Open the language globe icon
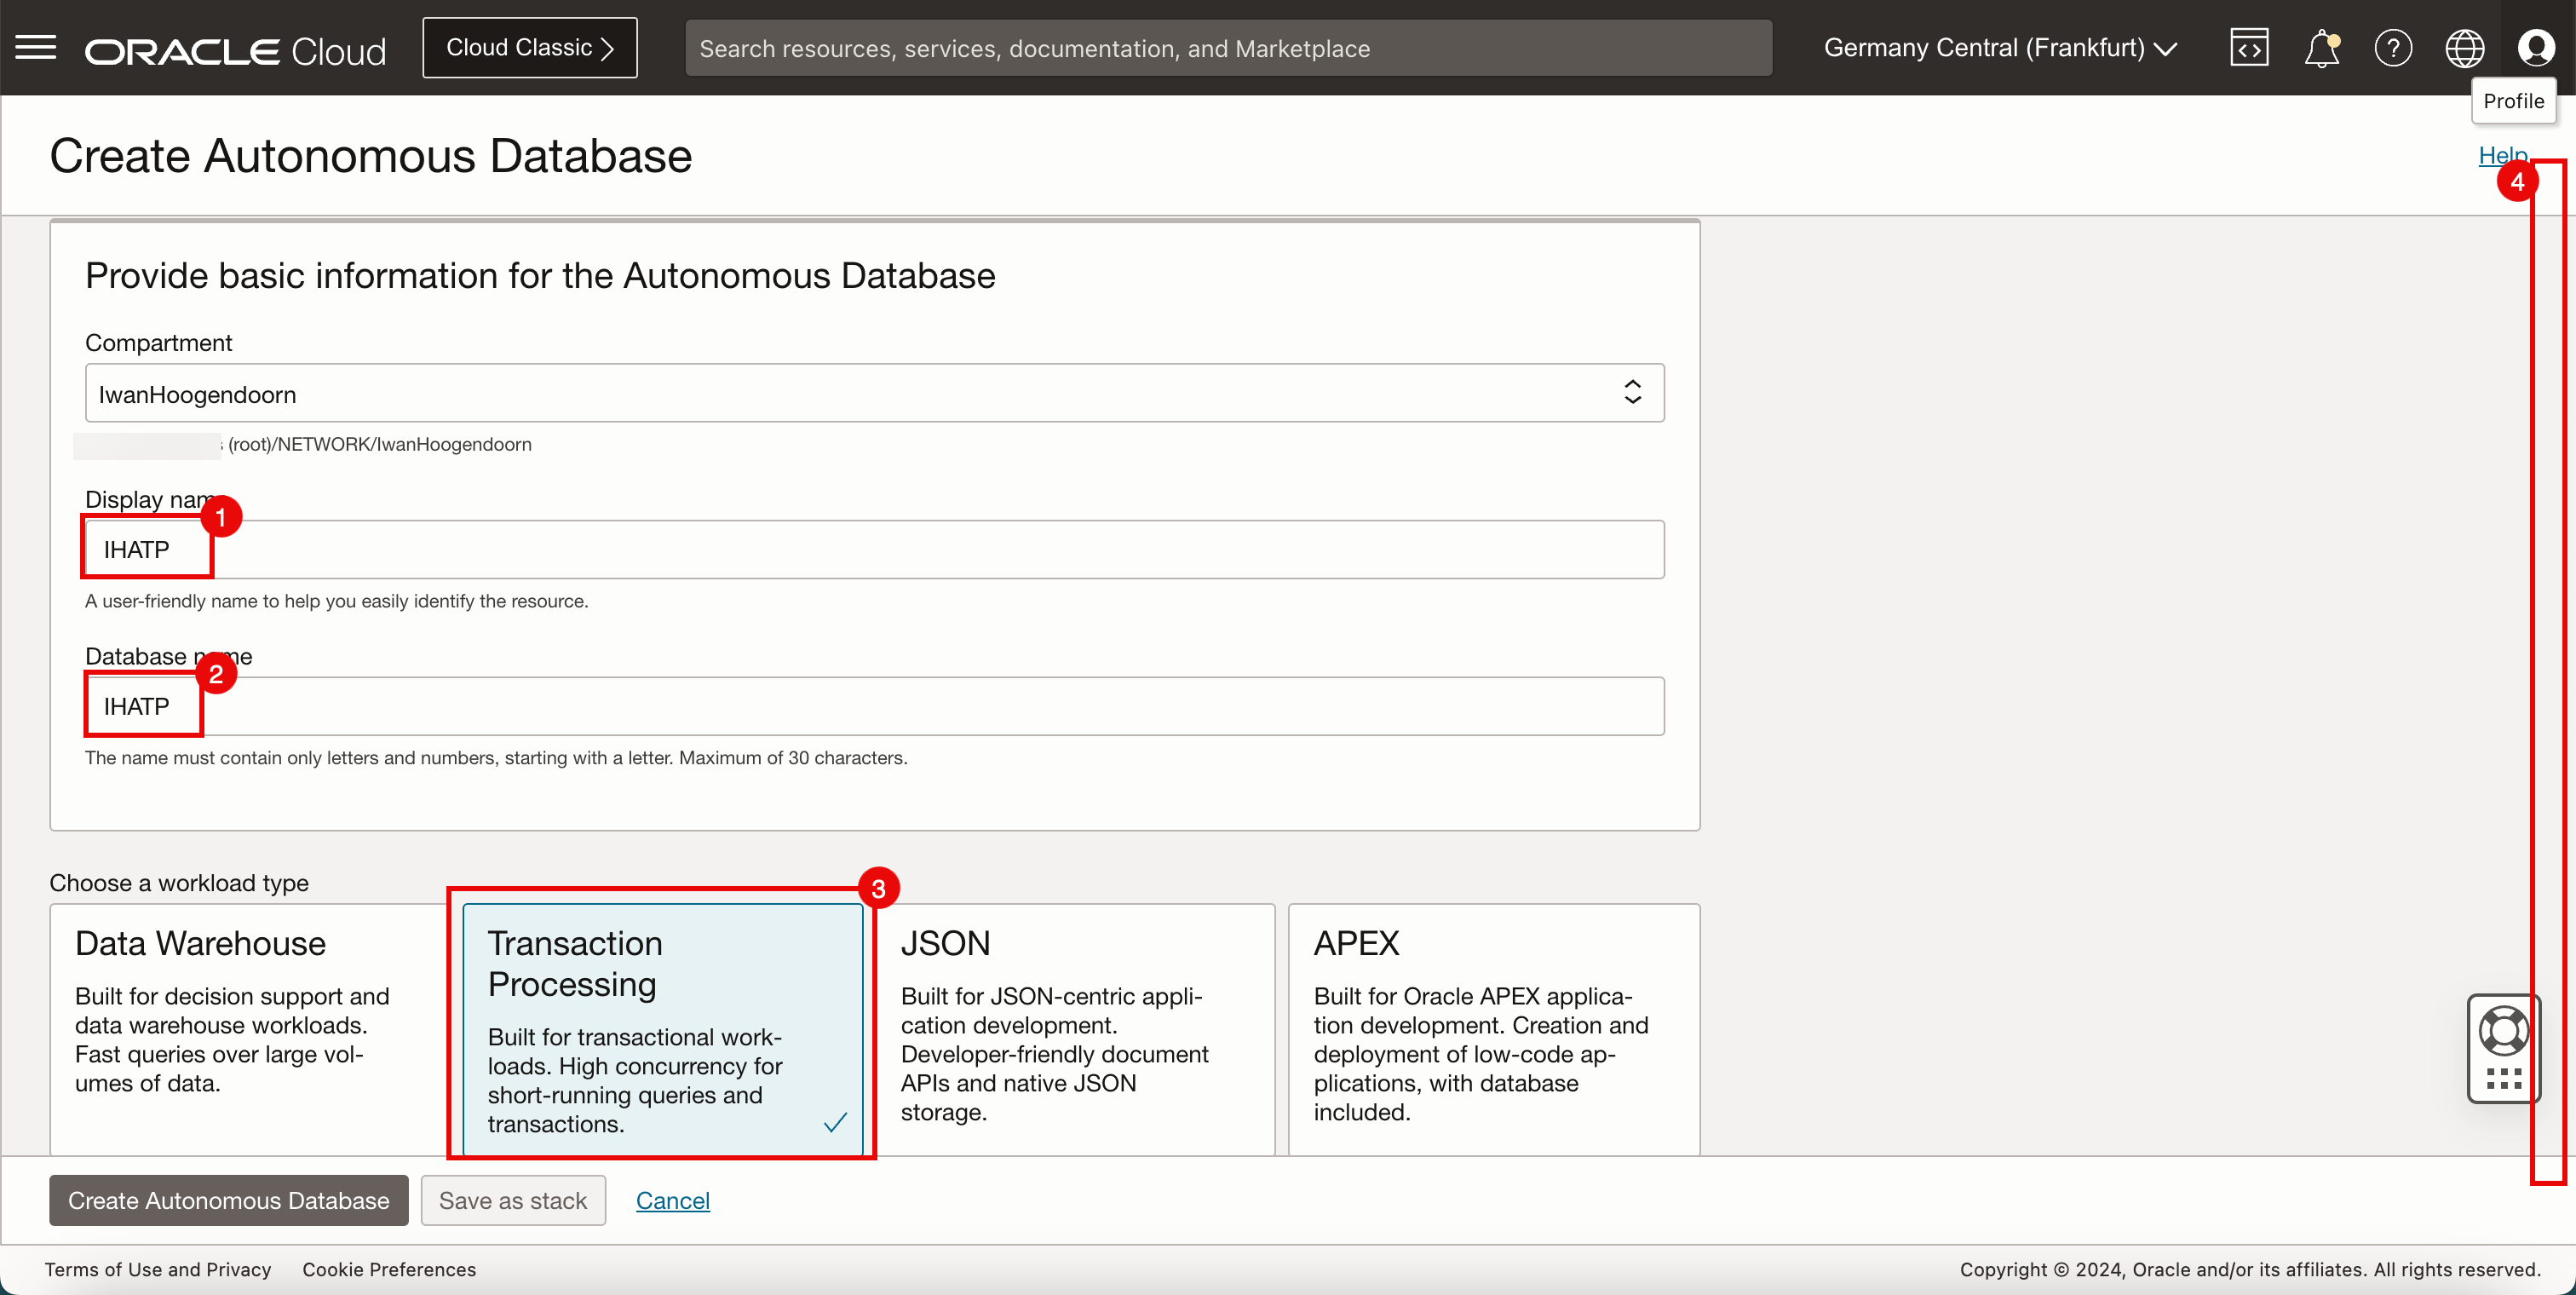The height and width of the screenshot is (1295, 2576). point(2464,48)
